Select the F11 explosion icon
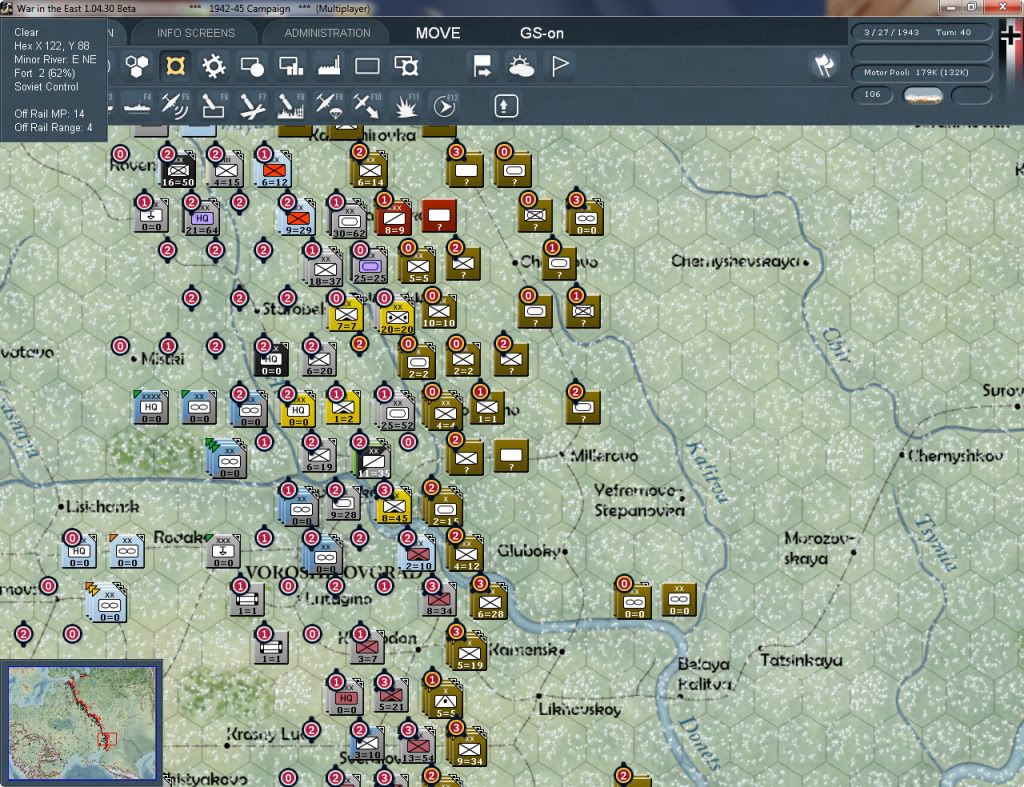This screenshot has height=787, width=1024. coord(406,106)
